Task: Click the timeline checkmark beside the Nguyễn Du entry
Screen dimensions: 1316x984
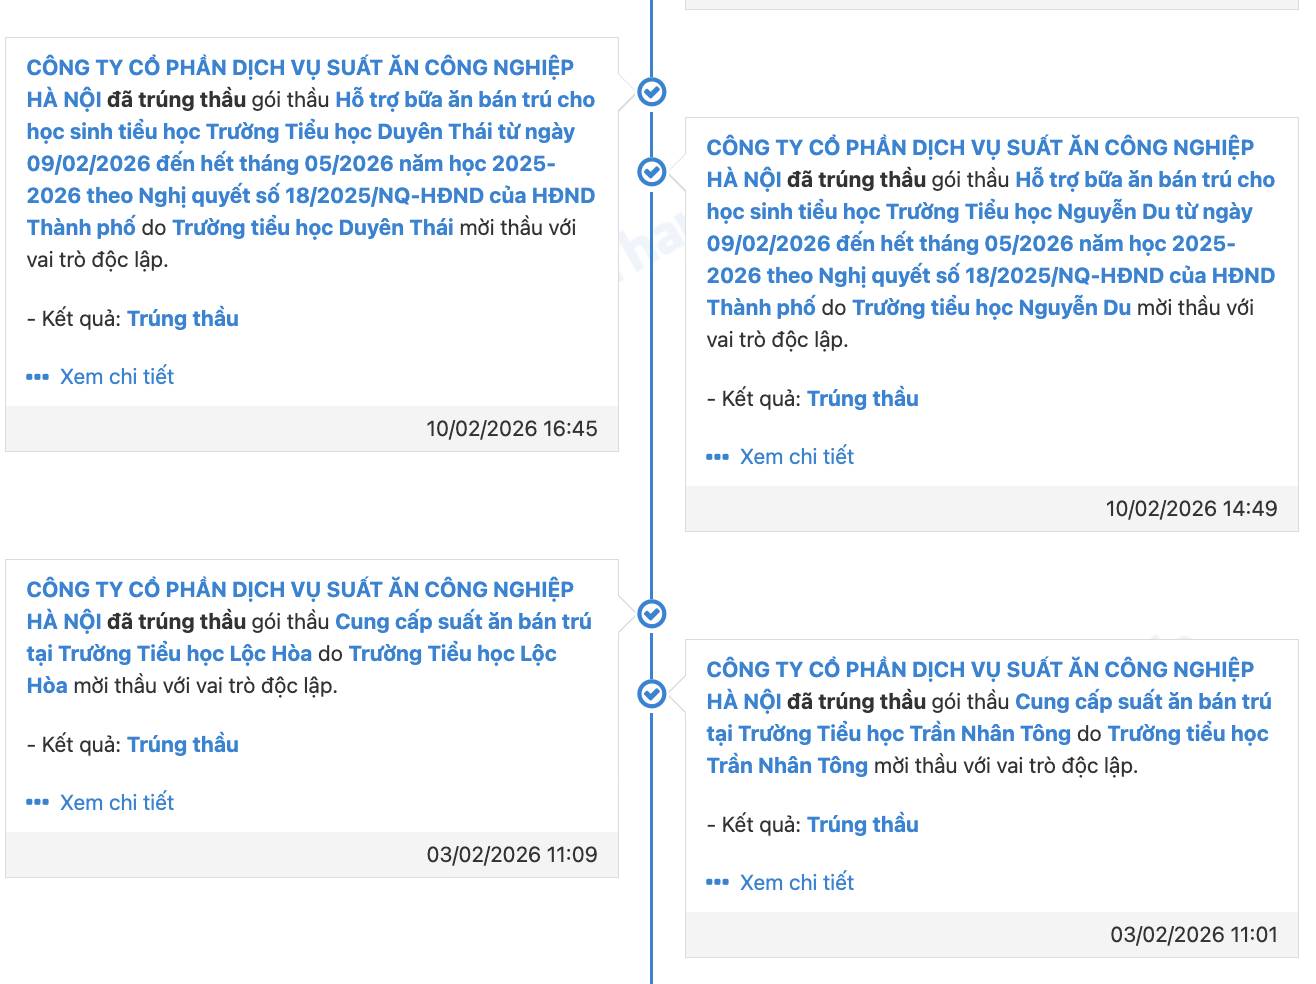Action: [652, 172]
